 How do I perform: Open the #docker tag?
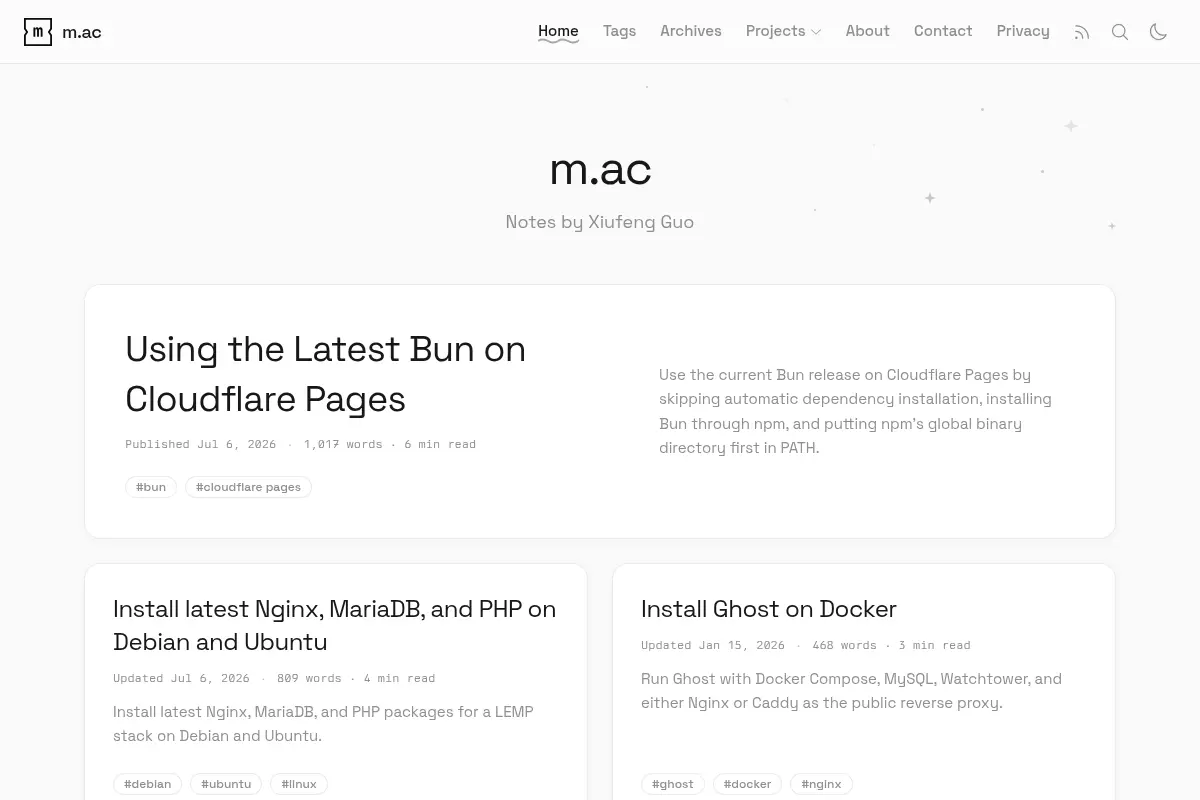(x=748, y=784)
